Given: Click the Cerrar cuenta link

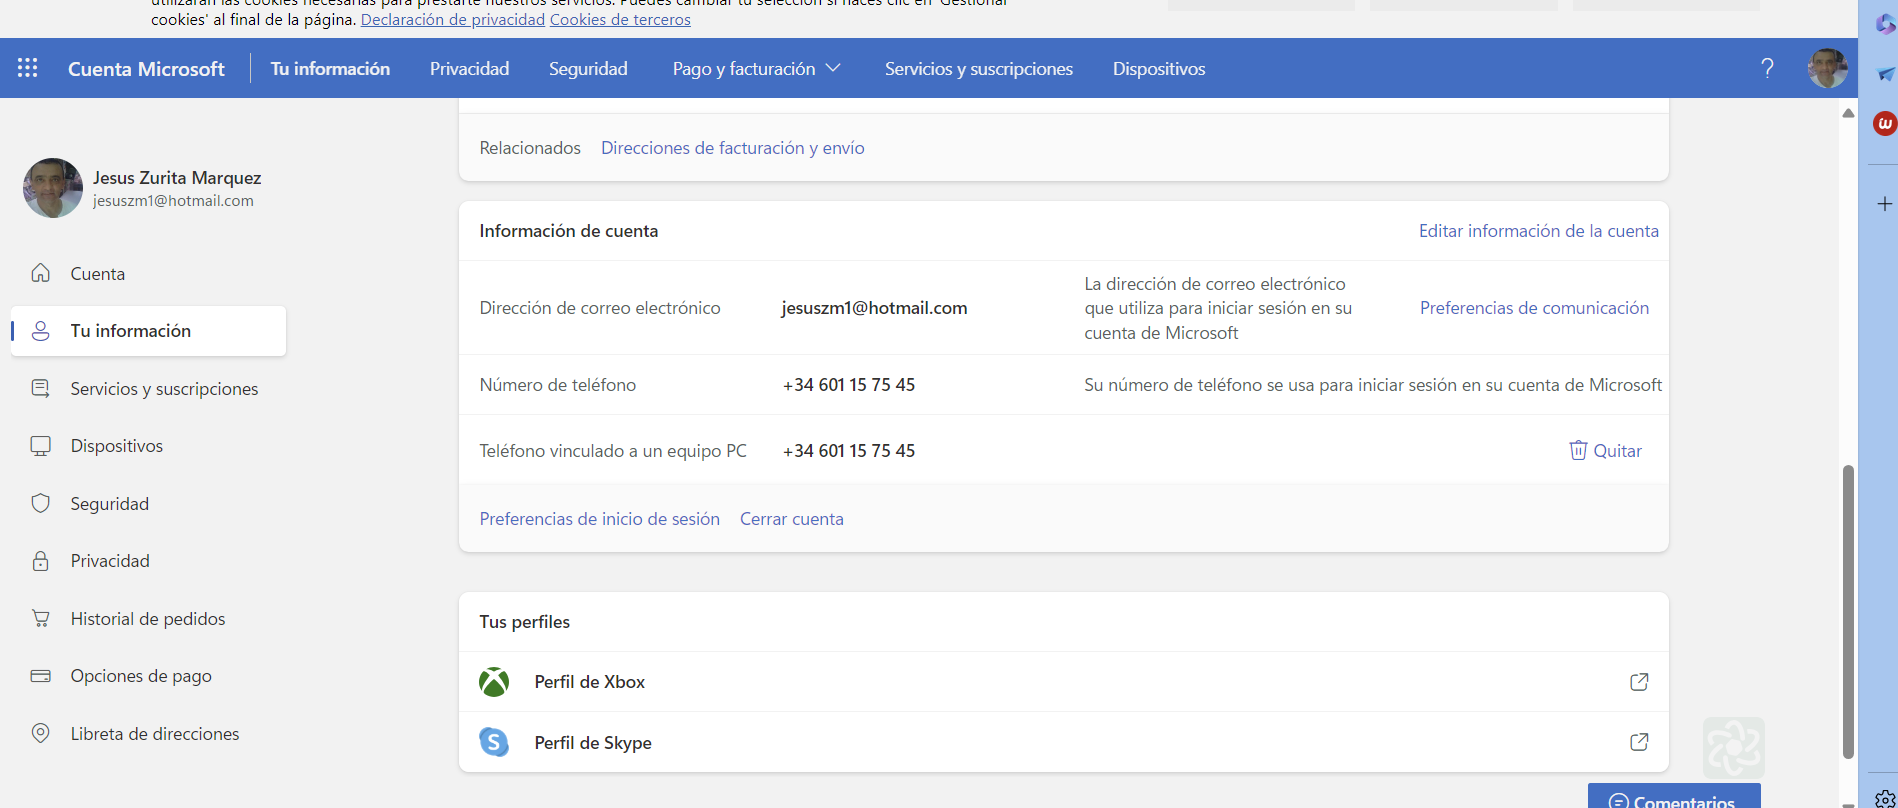Looking at the screenshot, I should (791, 519).
